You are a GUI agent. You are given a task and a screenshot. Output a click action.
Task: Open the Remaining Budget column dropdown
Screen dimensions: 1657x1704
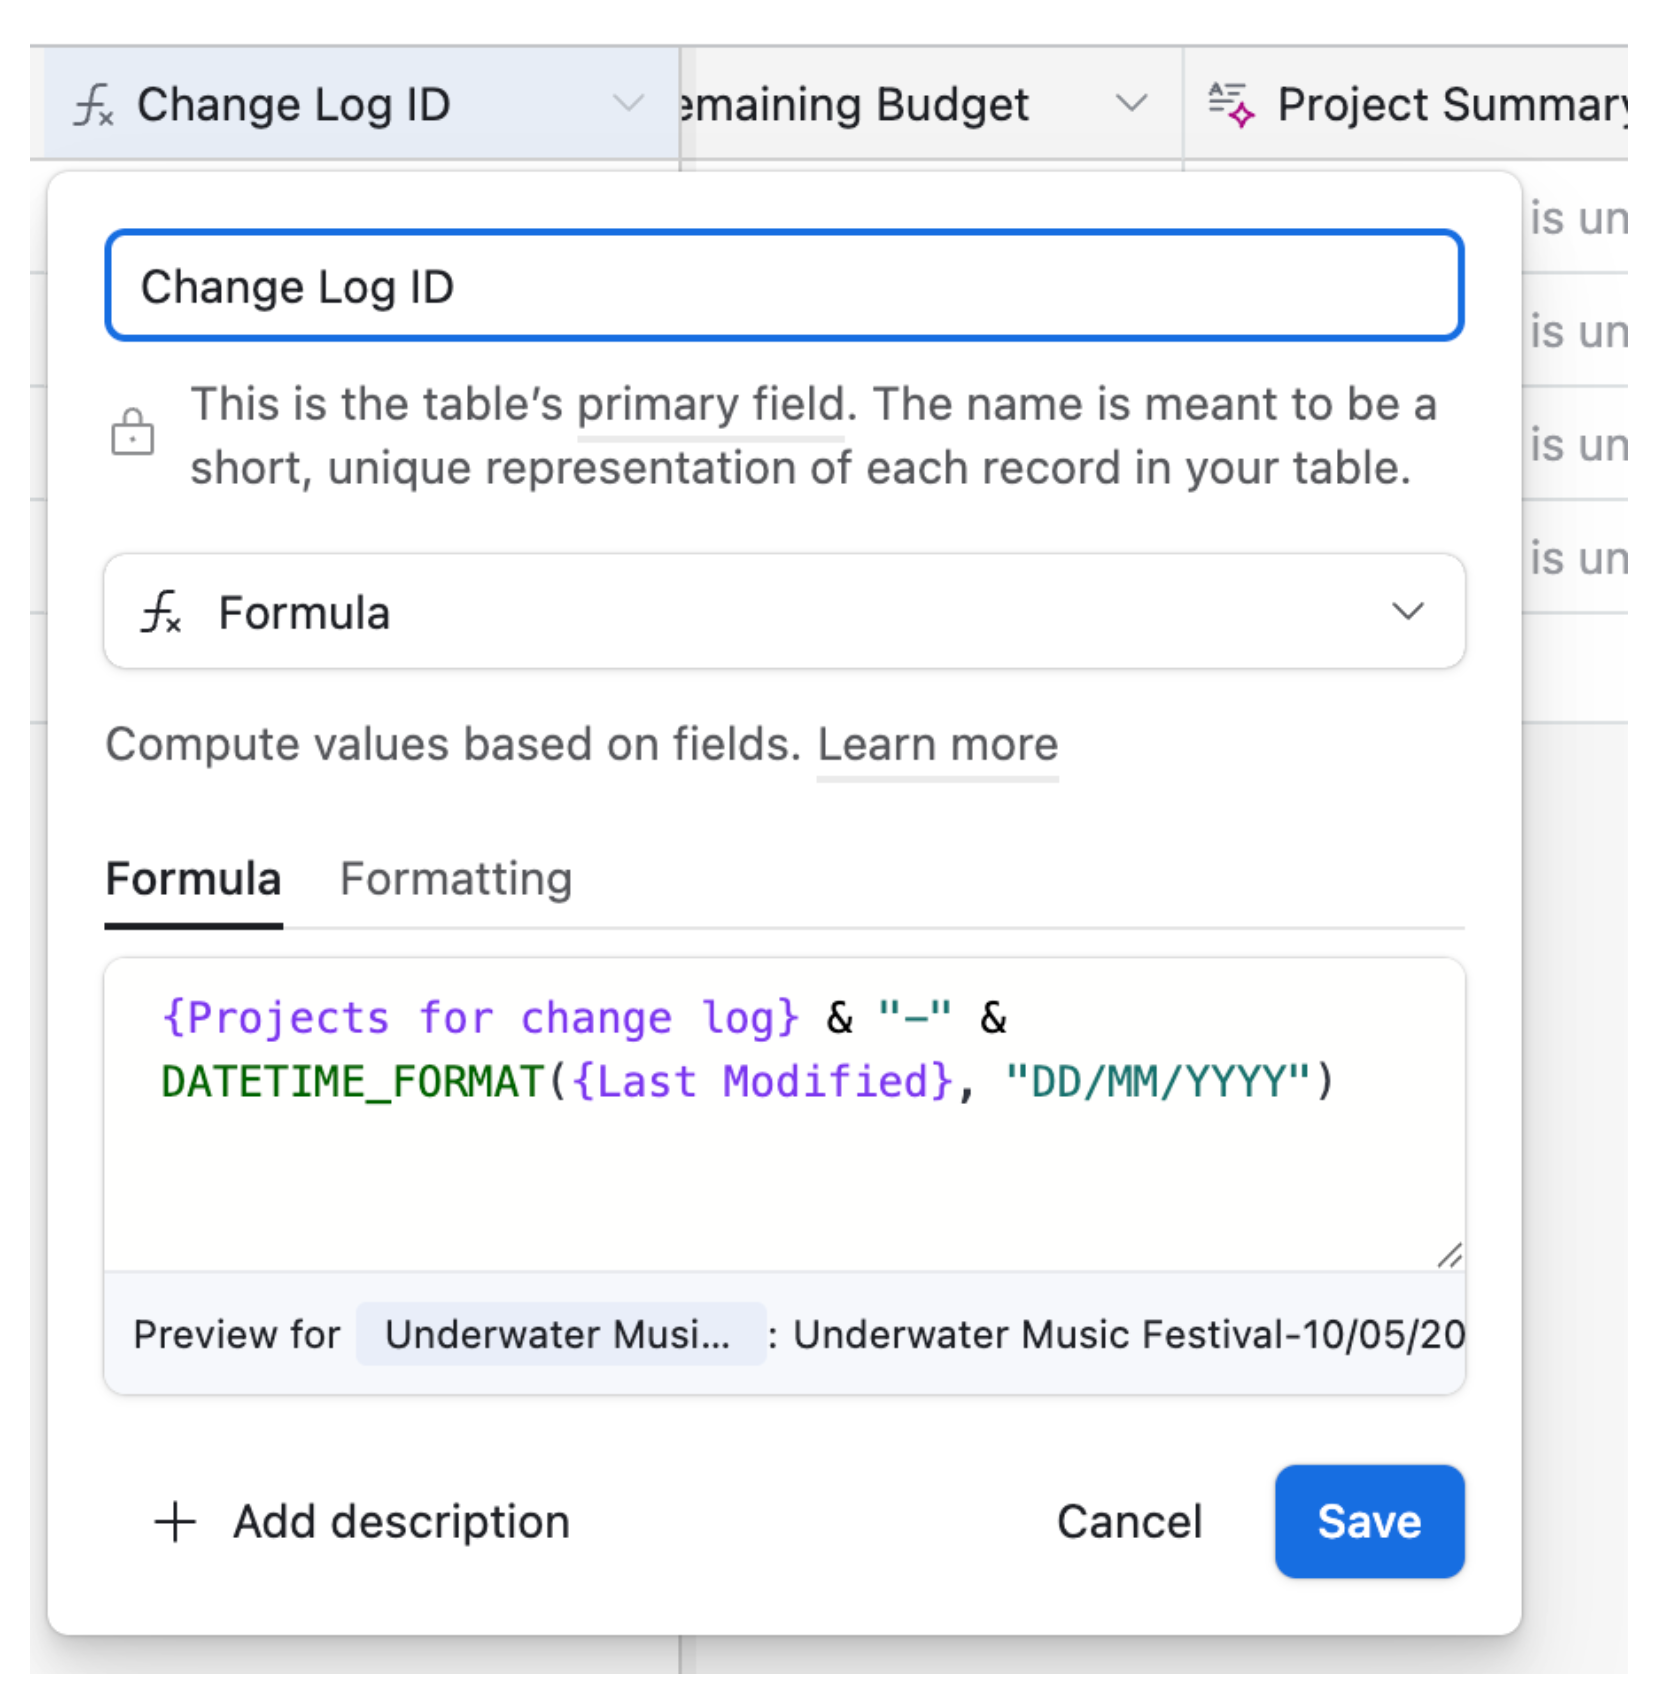[1130, 103]
